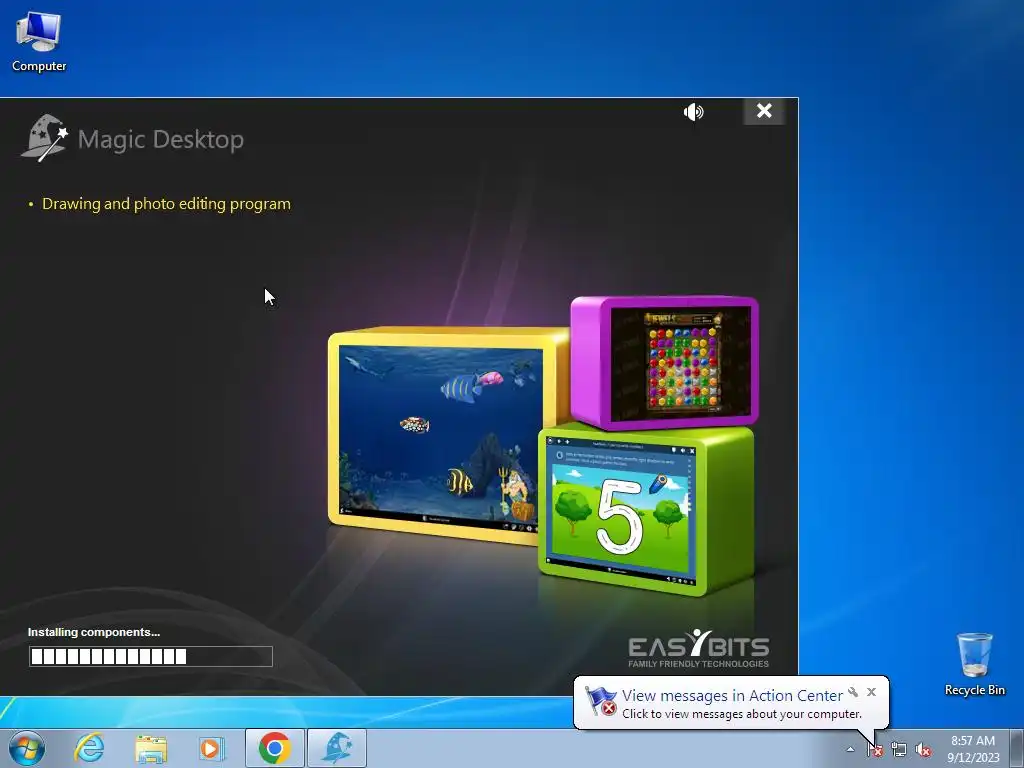
Task: Dismiss the Action Center notification balloon
Action: [x=871, y=692]
